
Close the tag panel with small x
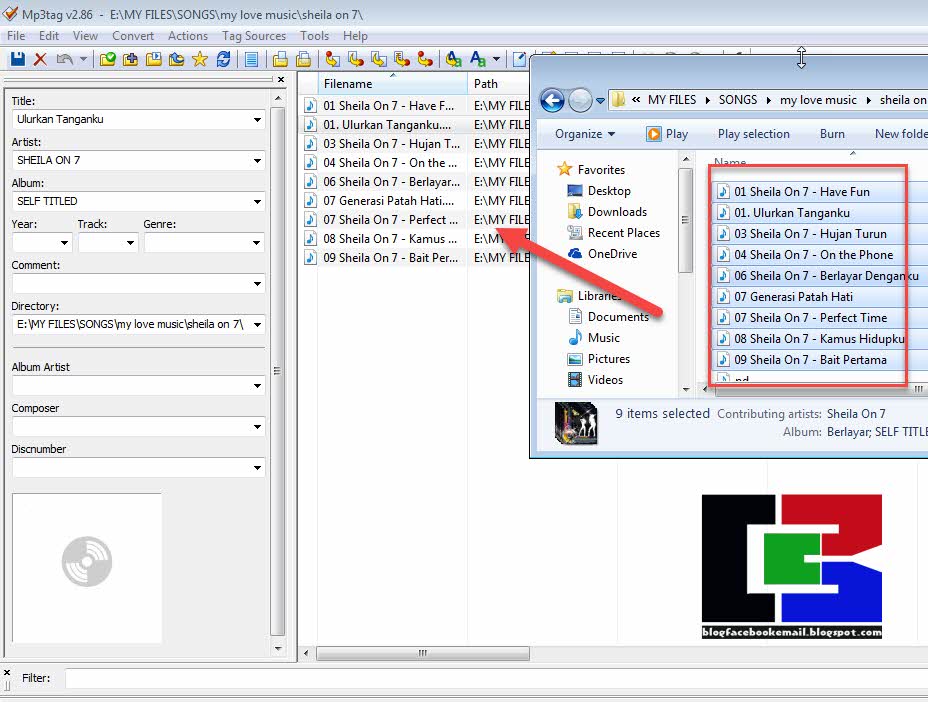[281, 79]
